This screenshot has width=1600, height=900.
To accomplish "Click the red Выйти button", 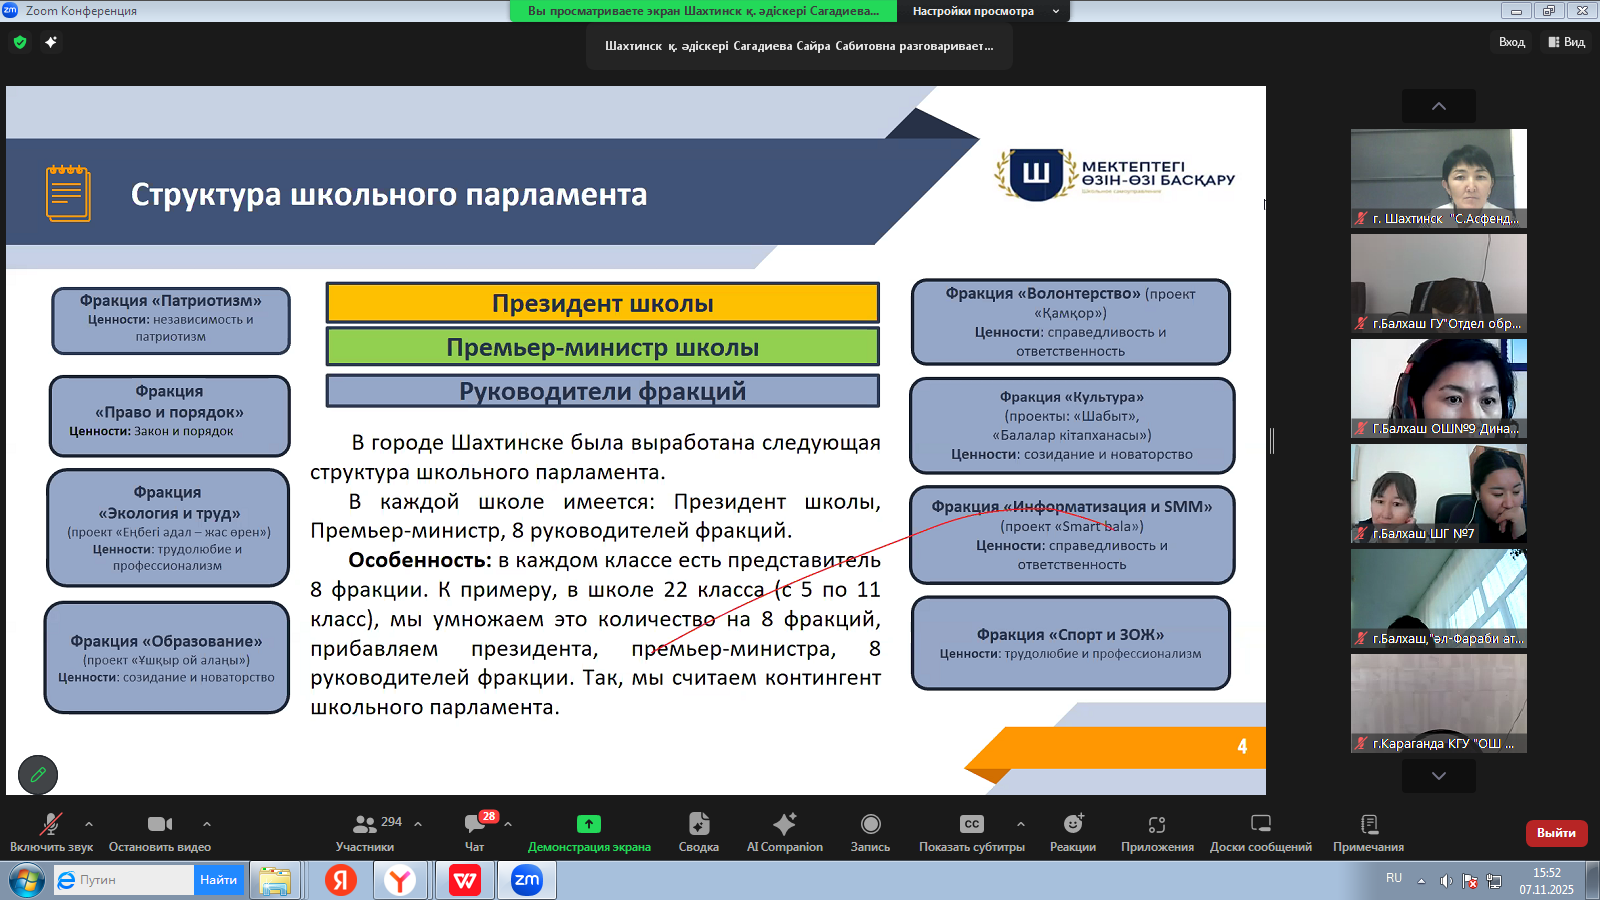I will pyautogui.click(x=1556, y=833).
